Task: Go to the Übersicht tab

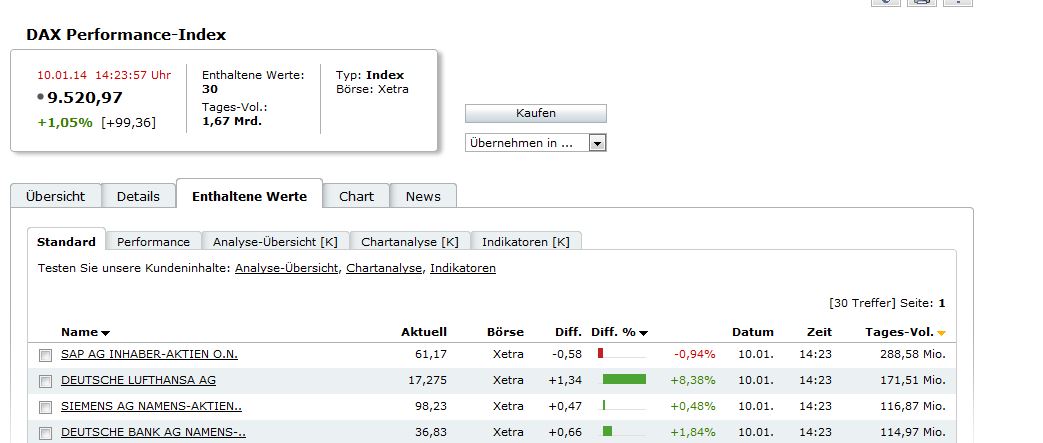Action: [55, 196]
